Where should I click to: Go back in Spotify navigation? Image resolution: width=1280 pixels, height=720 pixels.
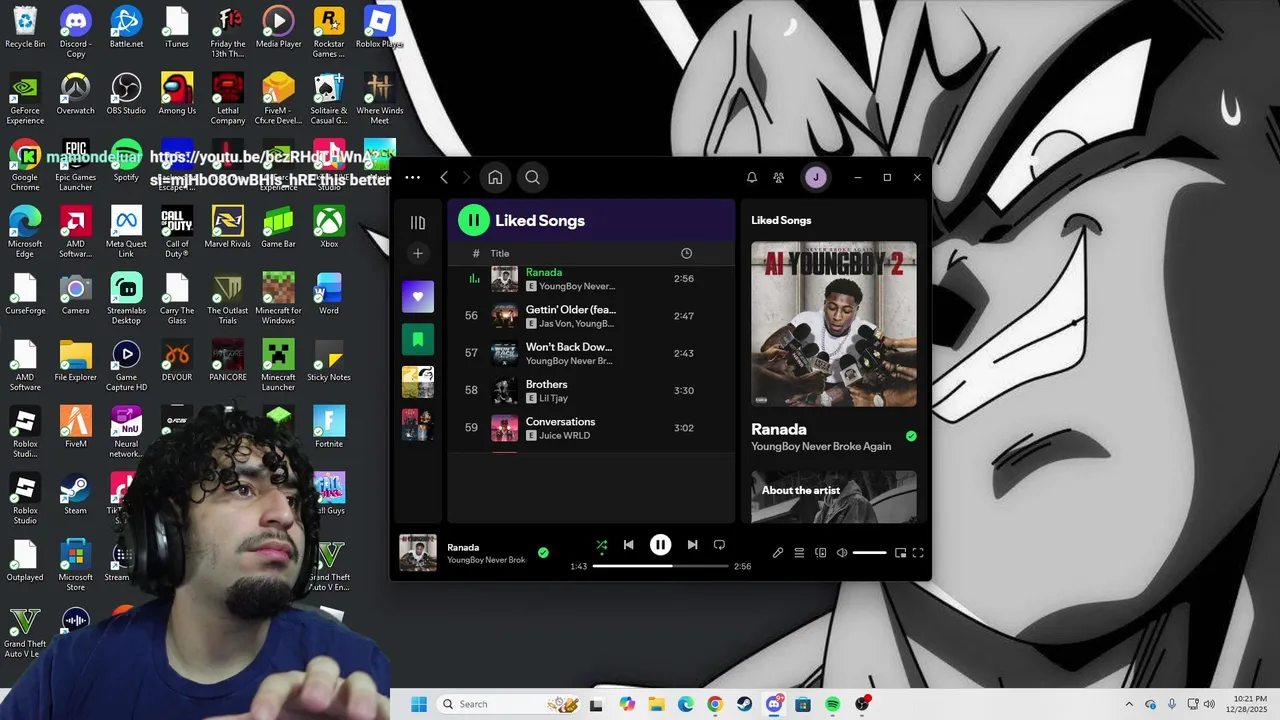(444, 178)
